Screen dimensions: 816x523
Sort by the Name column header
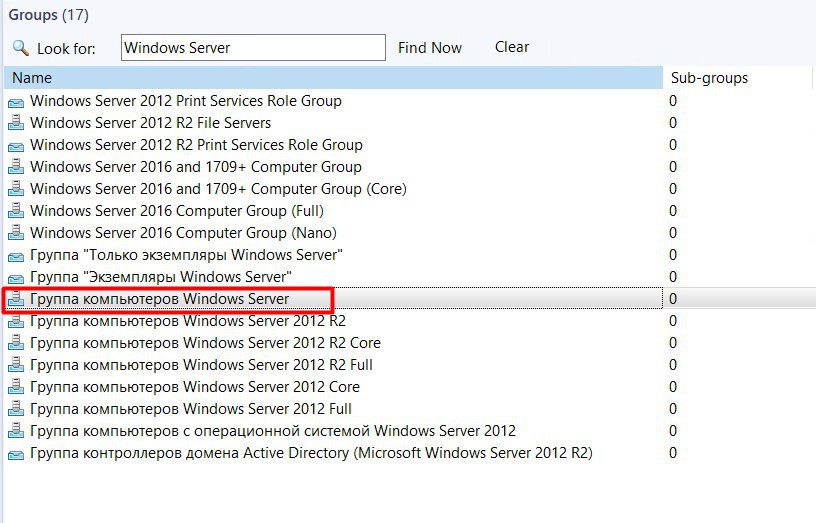(x=333, y=78)
